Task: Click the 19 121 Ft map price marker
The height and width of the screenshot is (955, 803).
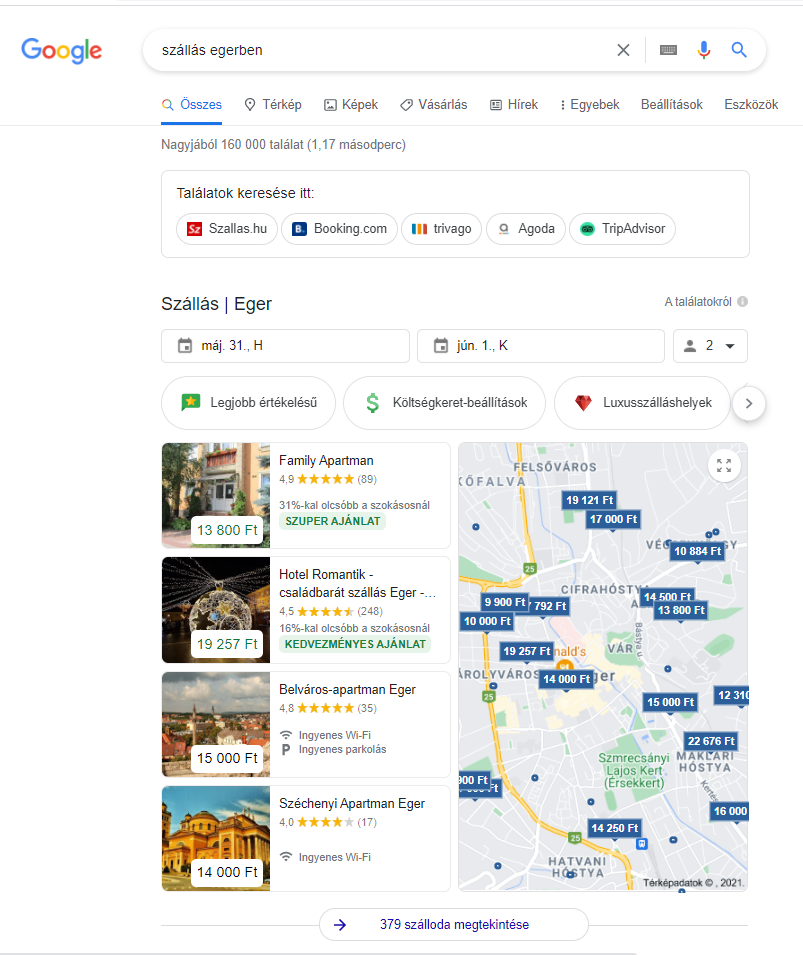Action: (x=589, y=501)
